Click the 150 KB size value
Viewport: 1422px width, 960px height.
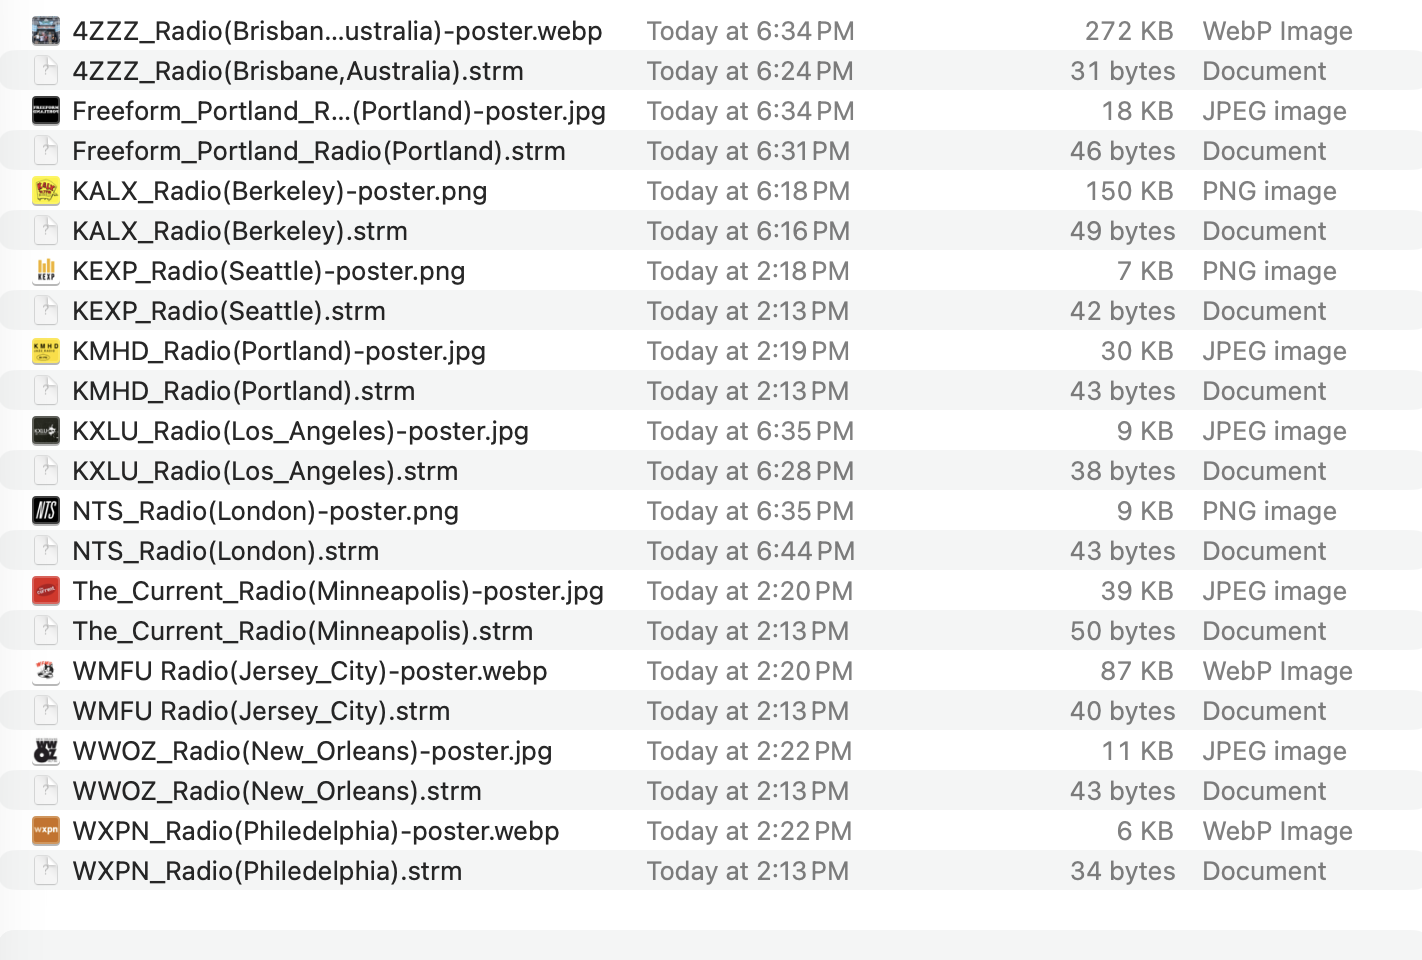click(x=1130, y=191)
